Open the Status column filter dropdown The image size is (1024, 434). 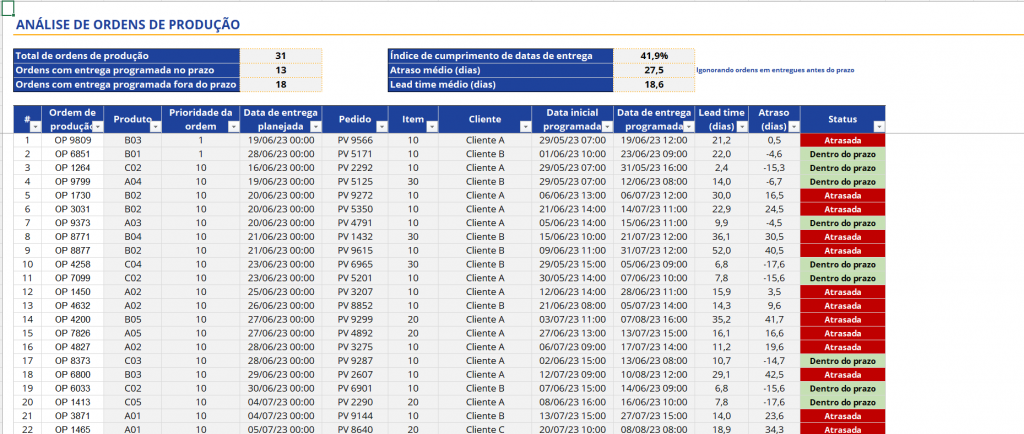coord(879,127)
